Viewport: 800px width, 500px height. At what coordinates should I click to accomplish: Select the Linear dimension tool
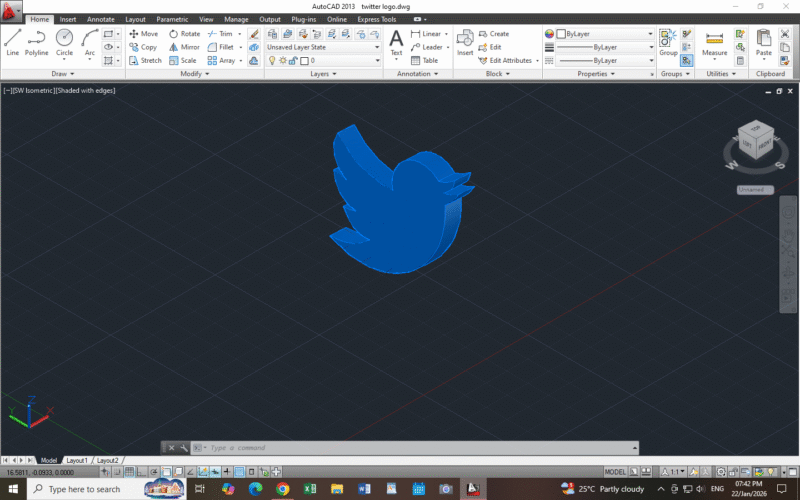[x=426, y=34]
